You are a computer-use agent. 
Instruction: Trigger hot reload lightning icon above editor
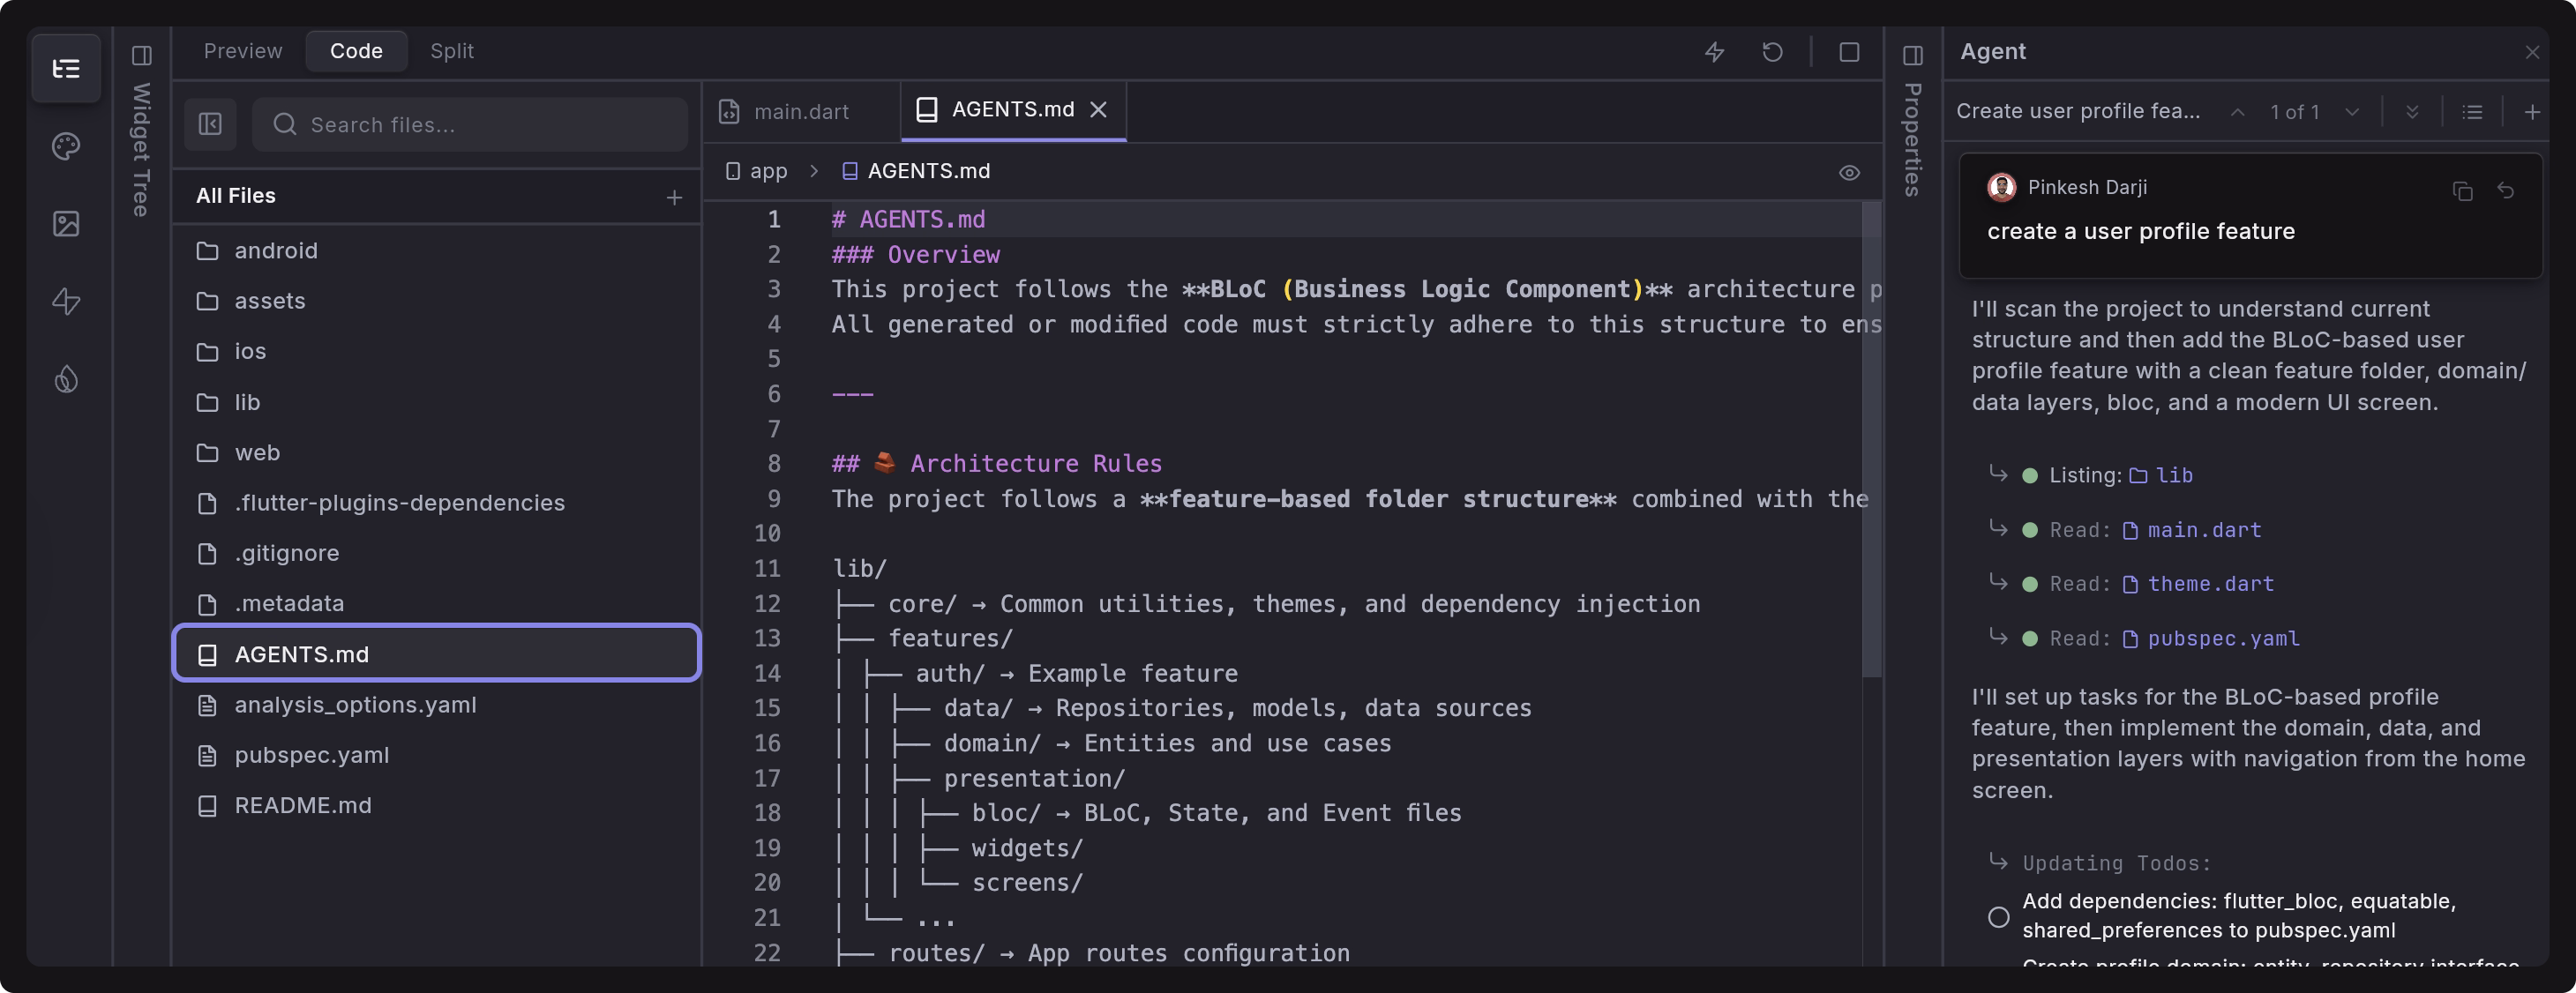tap(1714, 52)
